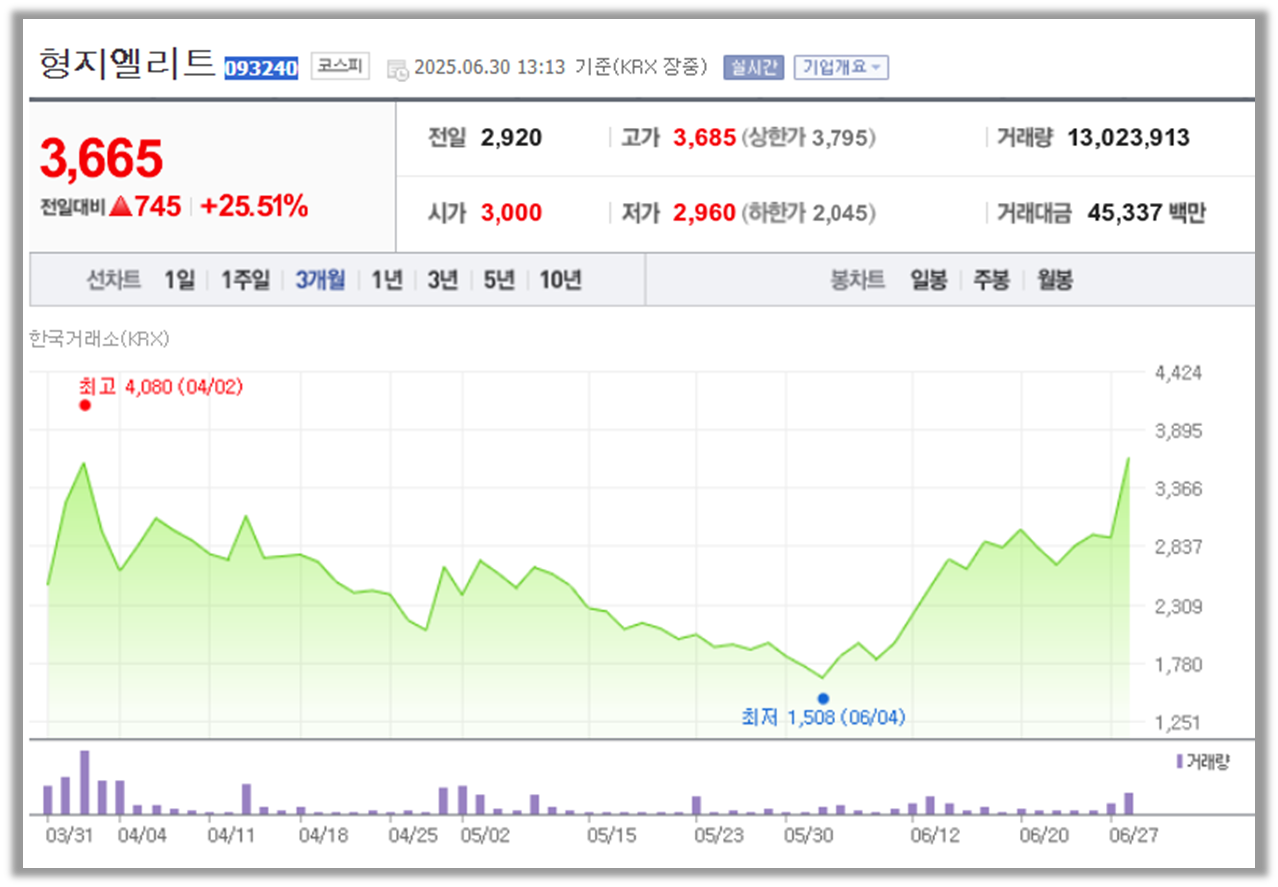Click the stock code 093240
The height and width of the screenshot is (887, 1278).
click(x=261, y=69)
